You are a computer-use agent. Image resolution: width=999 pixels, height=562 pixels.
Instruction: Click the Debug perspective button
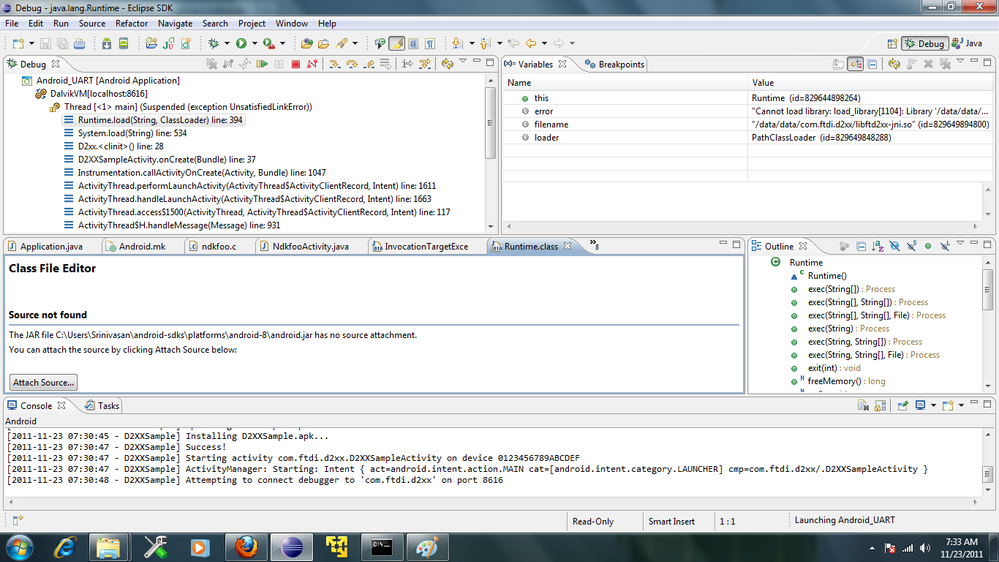pyautogui.click(x=924, y=43)
